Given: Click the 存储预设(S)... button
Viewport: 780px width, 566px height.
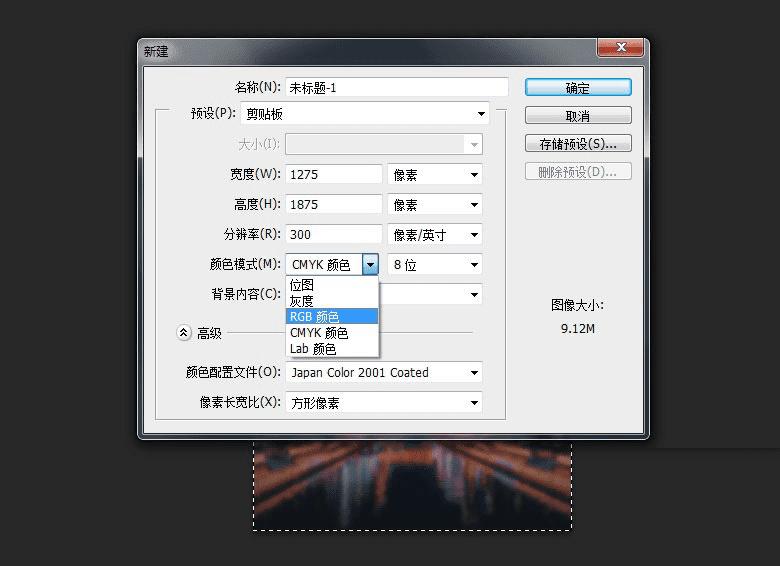Looking at the screenshot, I should tap(578, 144).
